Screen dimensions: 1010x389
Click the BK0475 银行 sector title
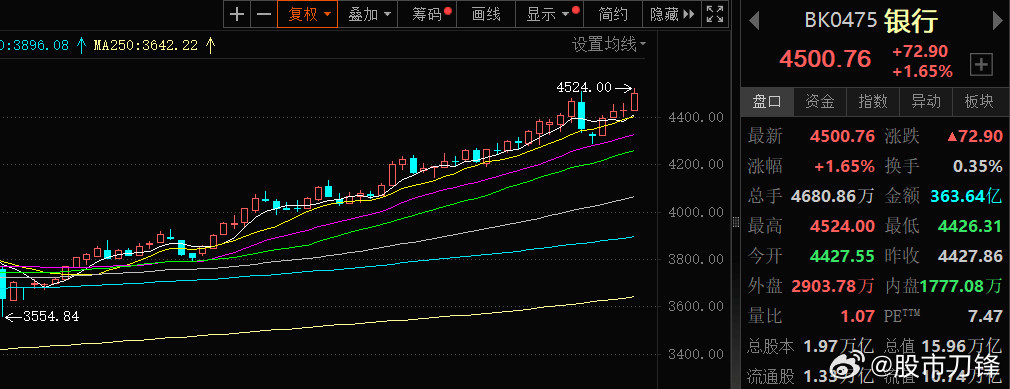pos(871,21)
